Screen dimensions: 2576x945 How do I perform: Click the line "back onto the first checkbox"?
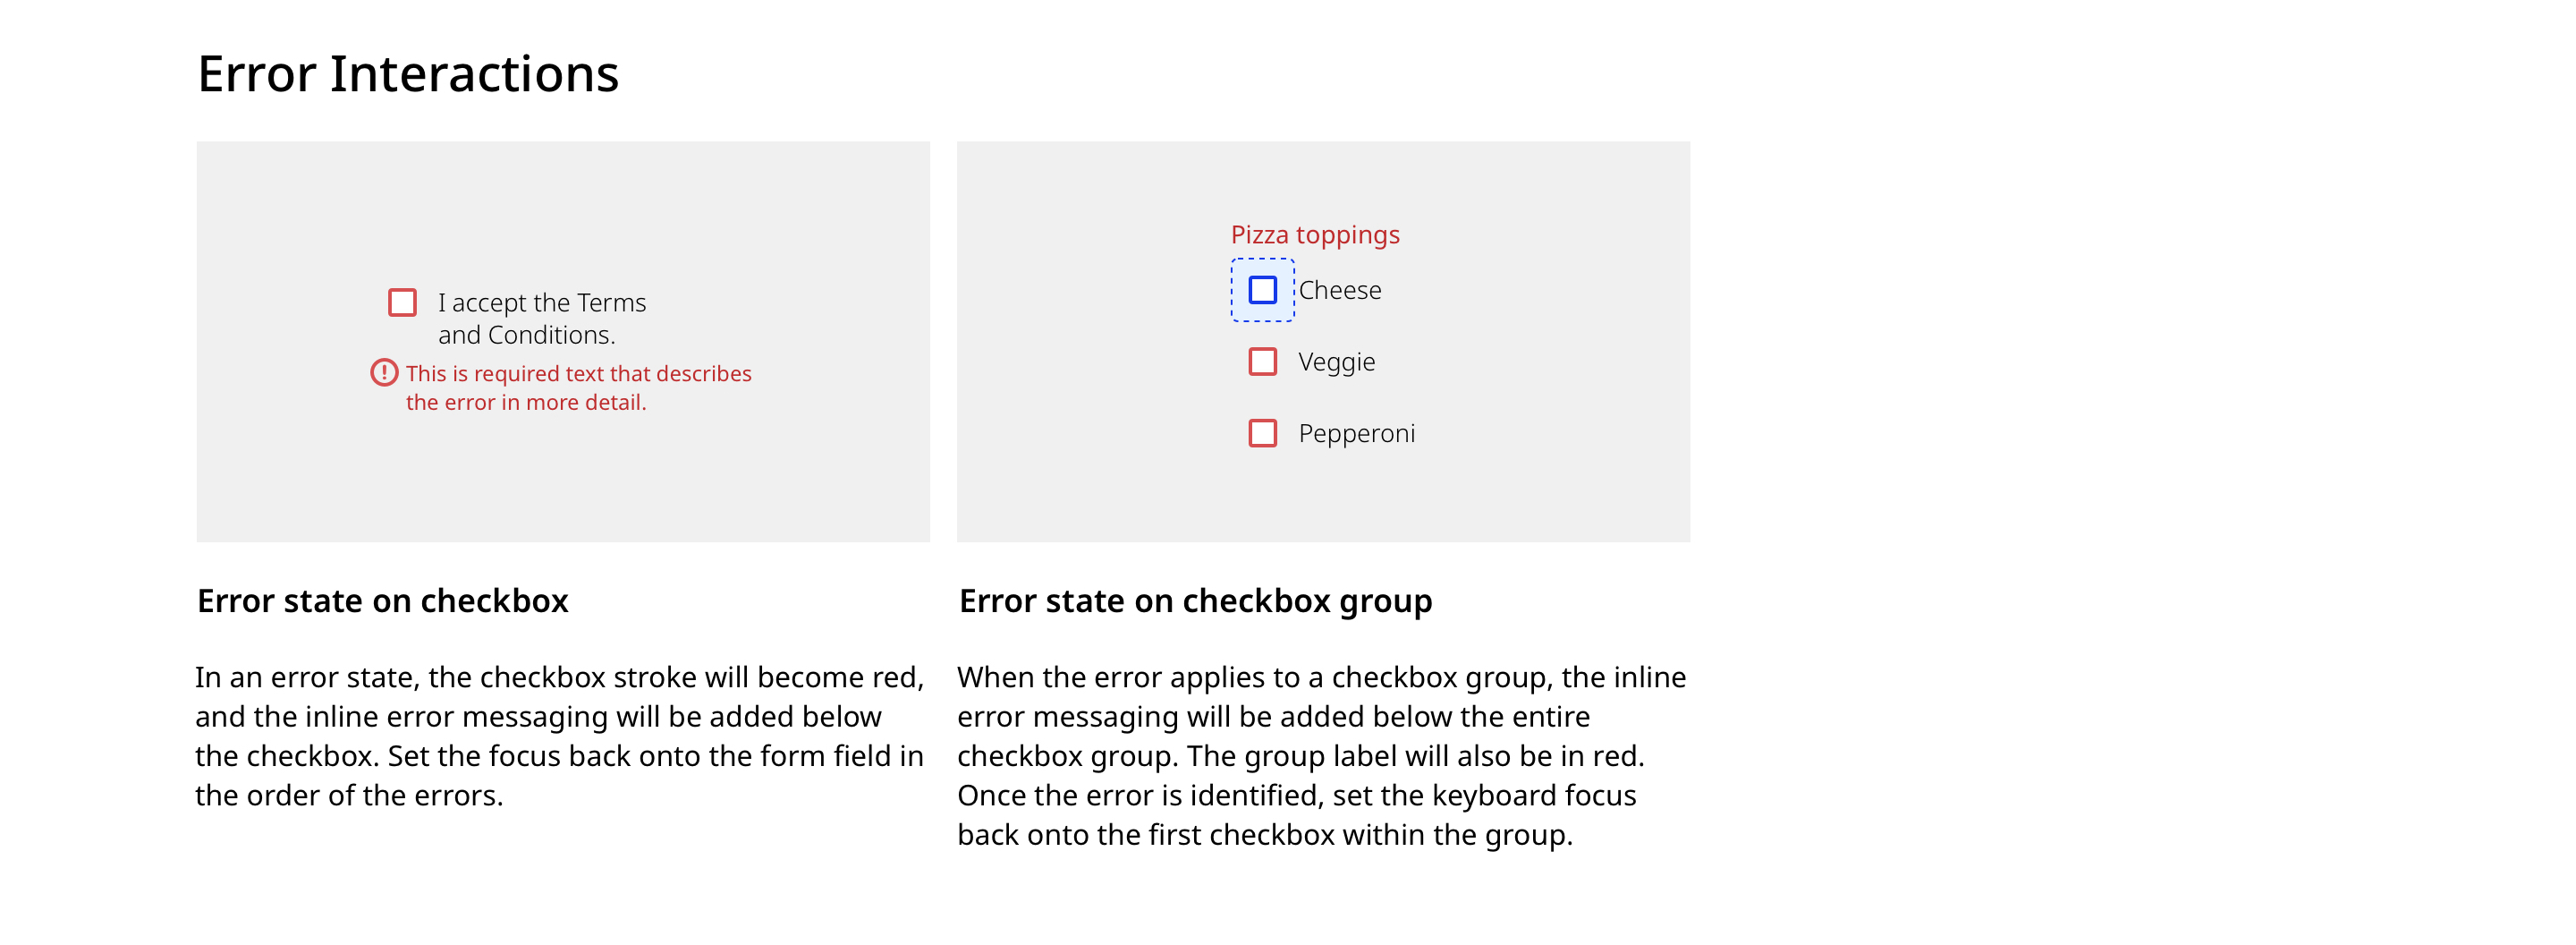1264,835
